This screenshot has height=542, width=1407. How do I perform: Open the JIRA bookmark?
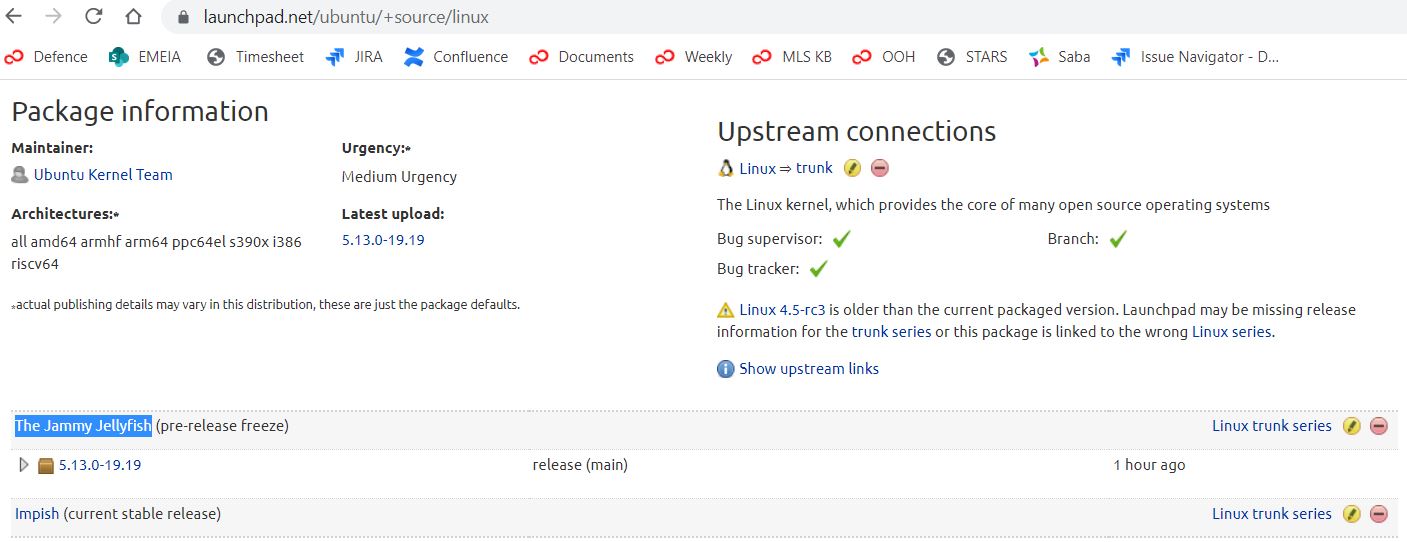(x=354, y=57)
